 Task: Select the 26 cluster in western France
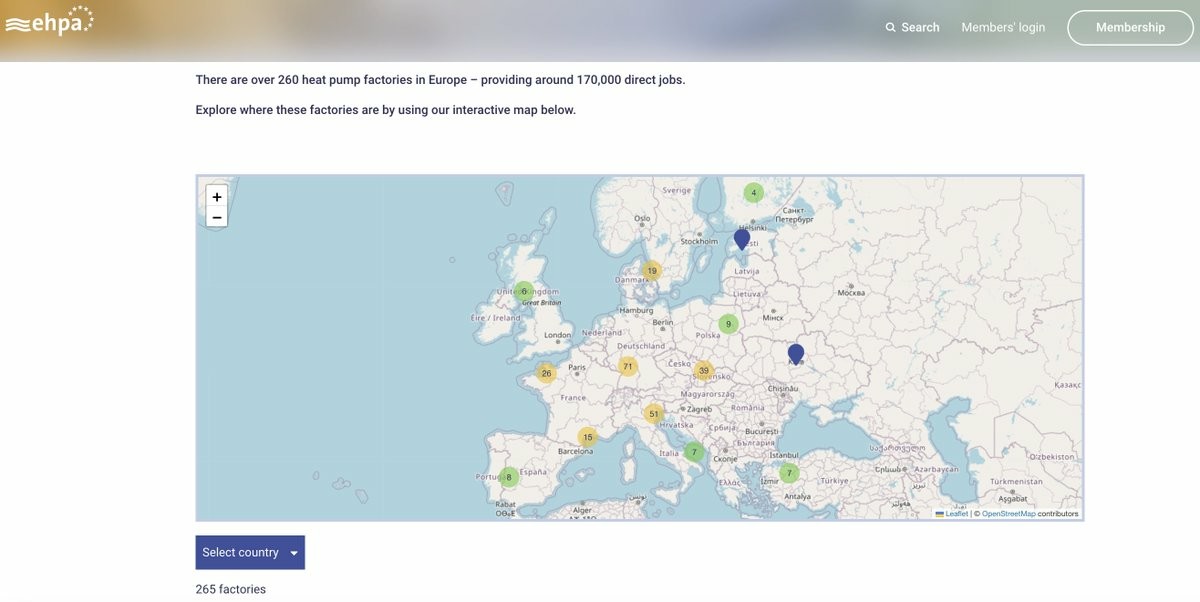click(x=546, y=374)
